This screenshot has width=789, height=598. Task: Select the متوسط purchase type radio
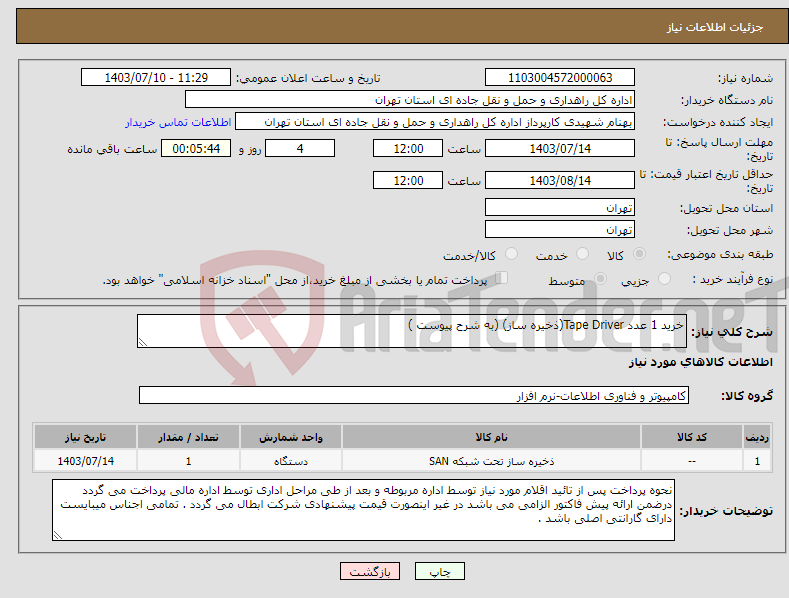pos(600,279)
